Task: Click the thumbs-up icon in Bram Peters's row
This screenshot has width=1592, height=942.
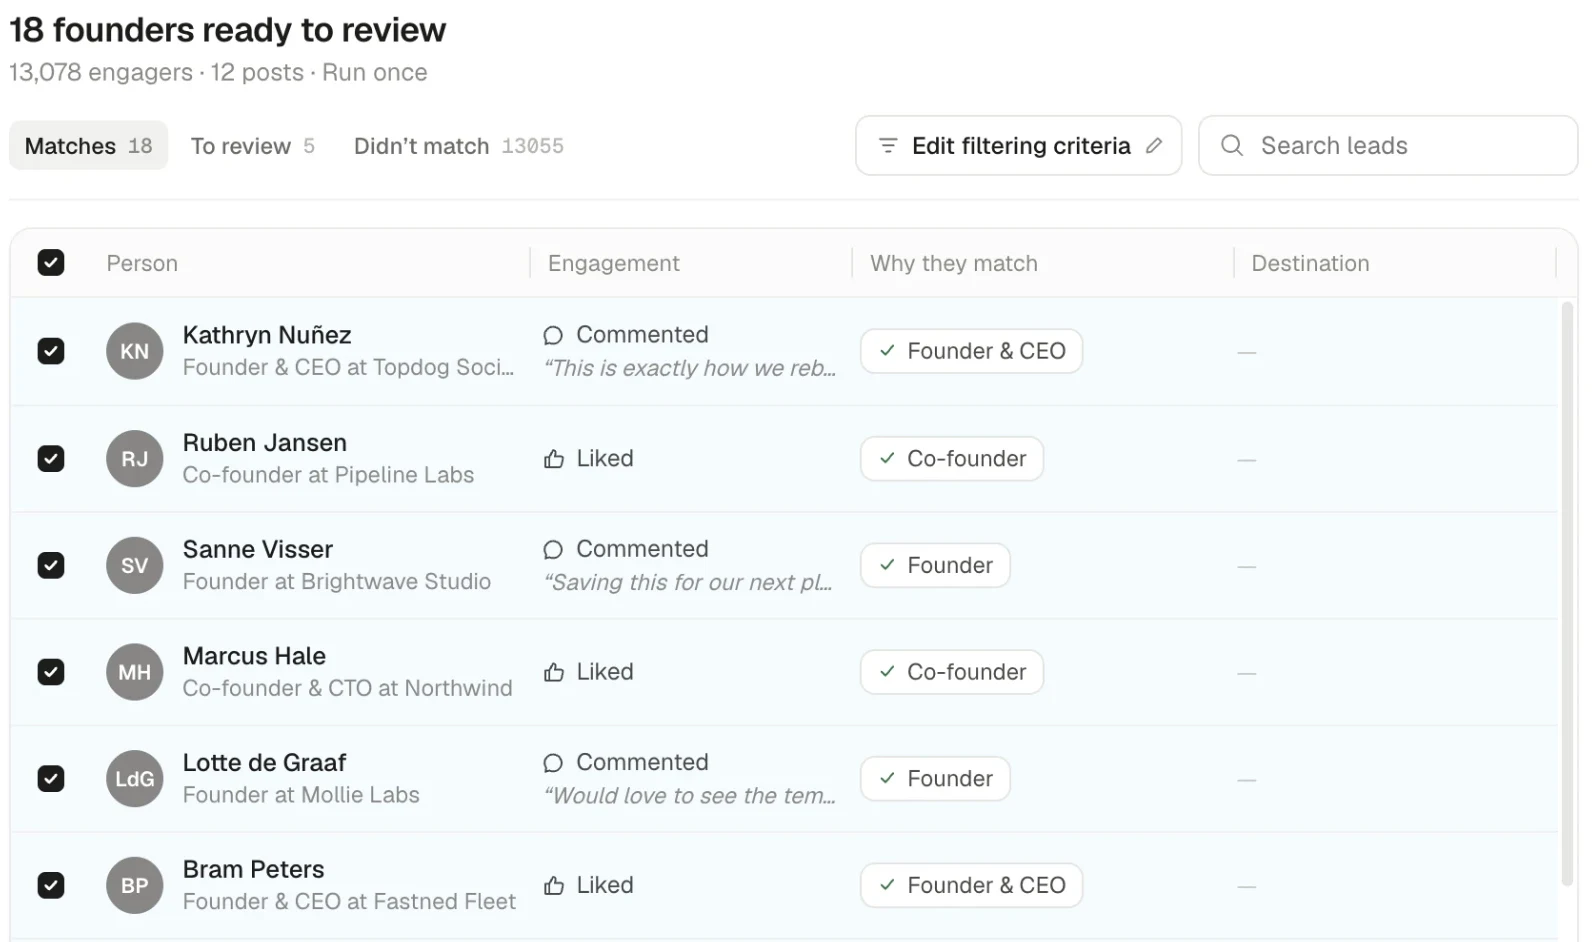Action: [554, 886]
